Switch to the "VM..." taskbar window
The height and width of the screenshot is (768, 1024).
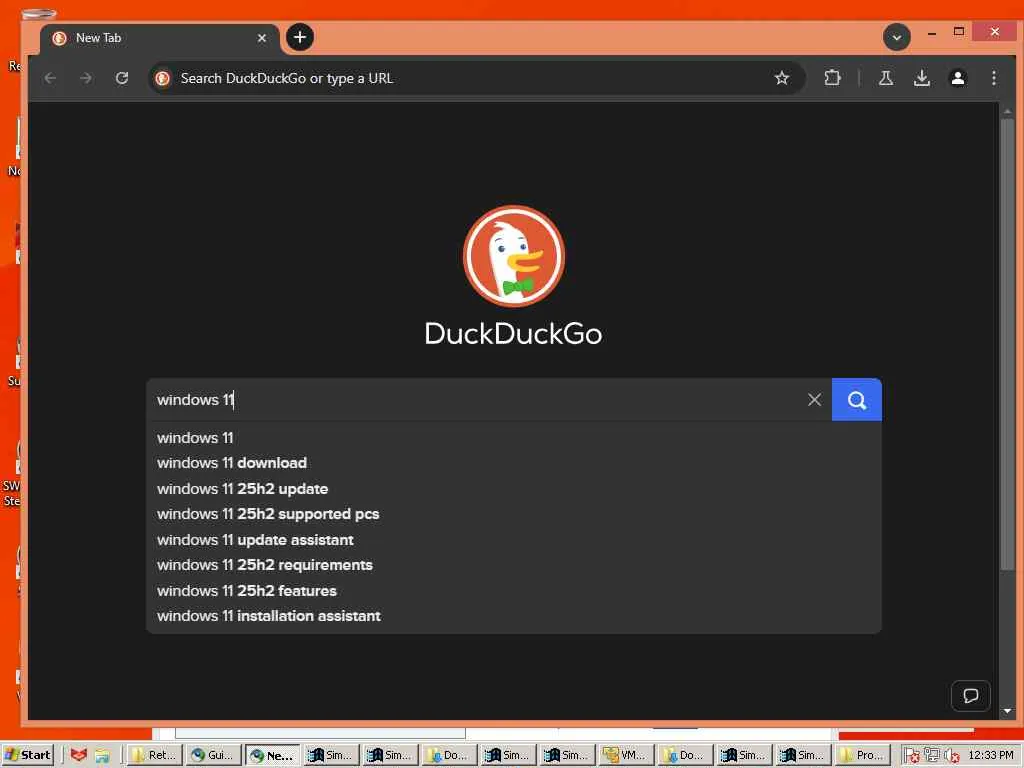pos(626,755)
